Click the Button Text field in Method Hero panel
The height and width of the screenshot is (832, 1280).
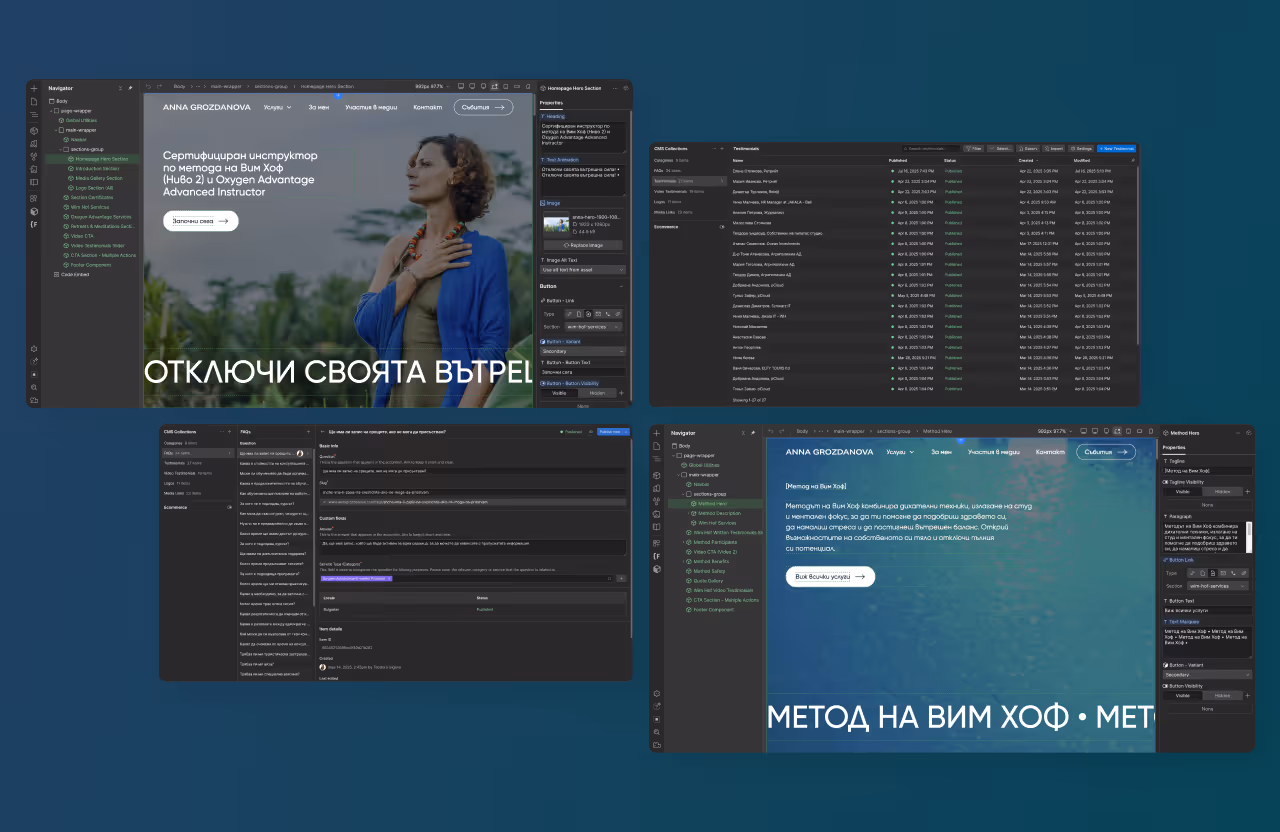point(1207,610)
